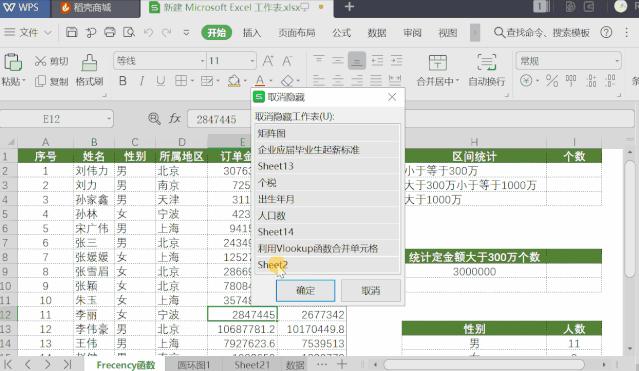Click the align left icon
Viewport: 639px width, 371px height.
click(x=319, y=81)
